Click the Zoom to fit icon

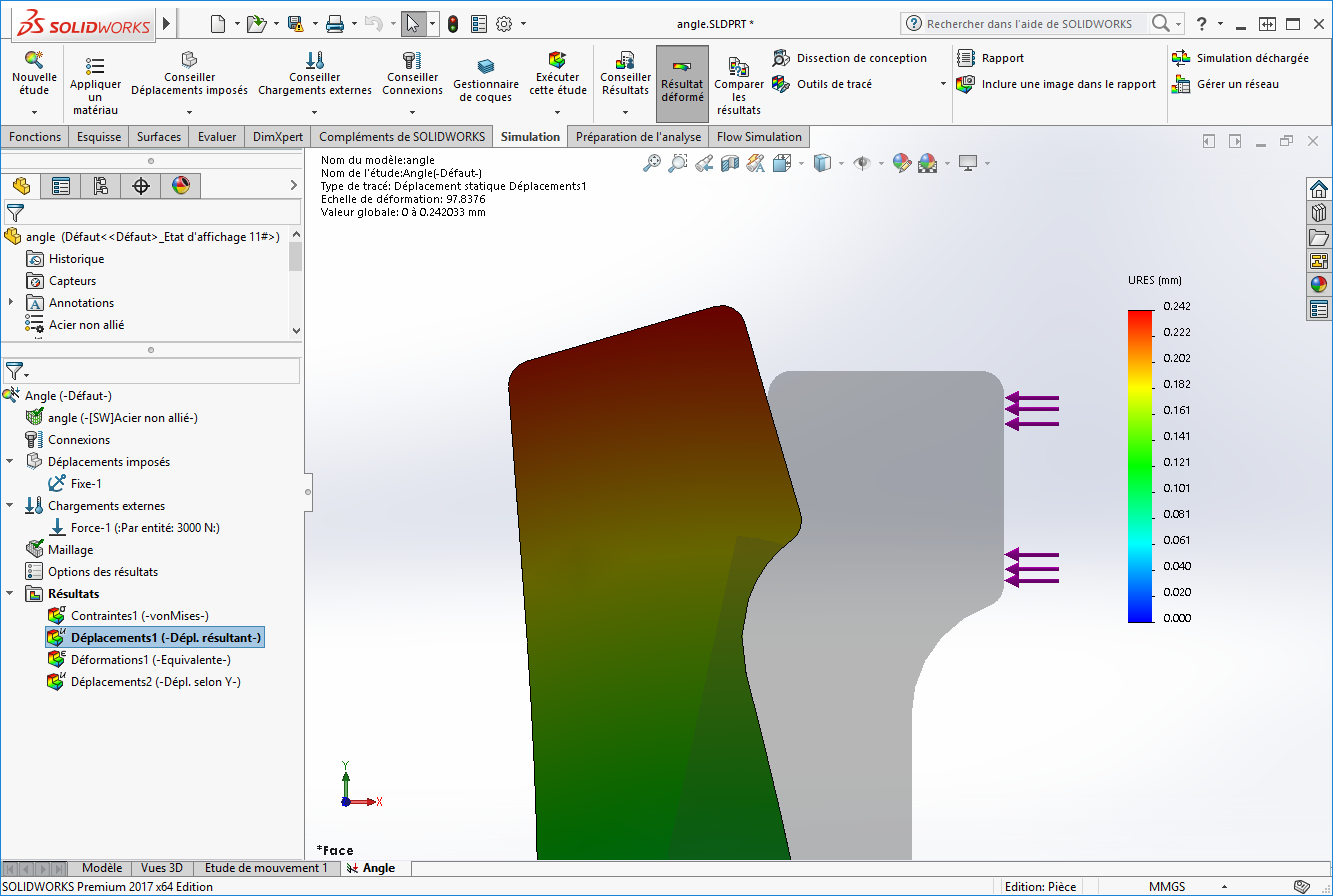pos(653,163)
